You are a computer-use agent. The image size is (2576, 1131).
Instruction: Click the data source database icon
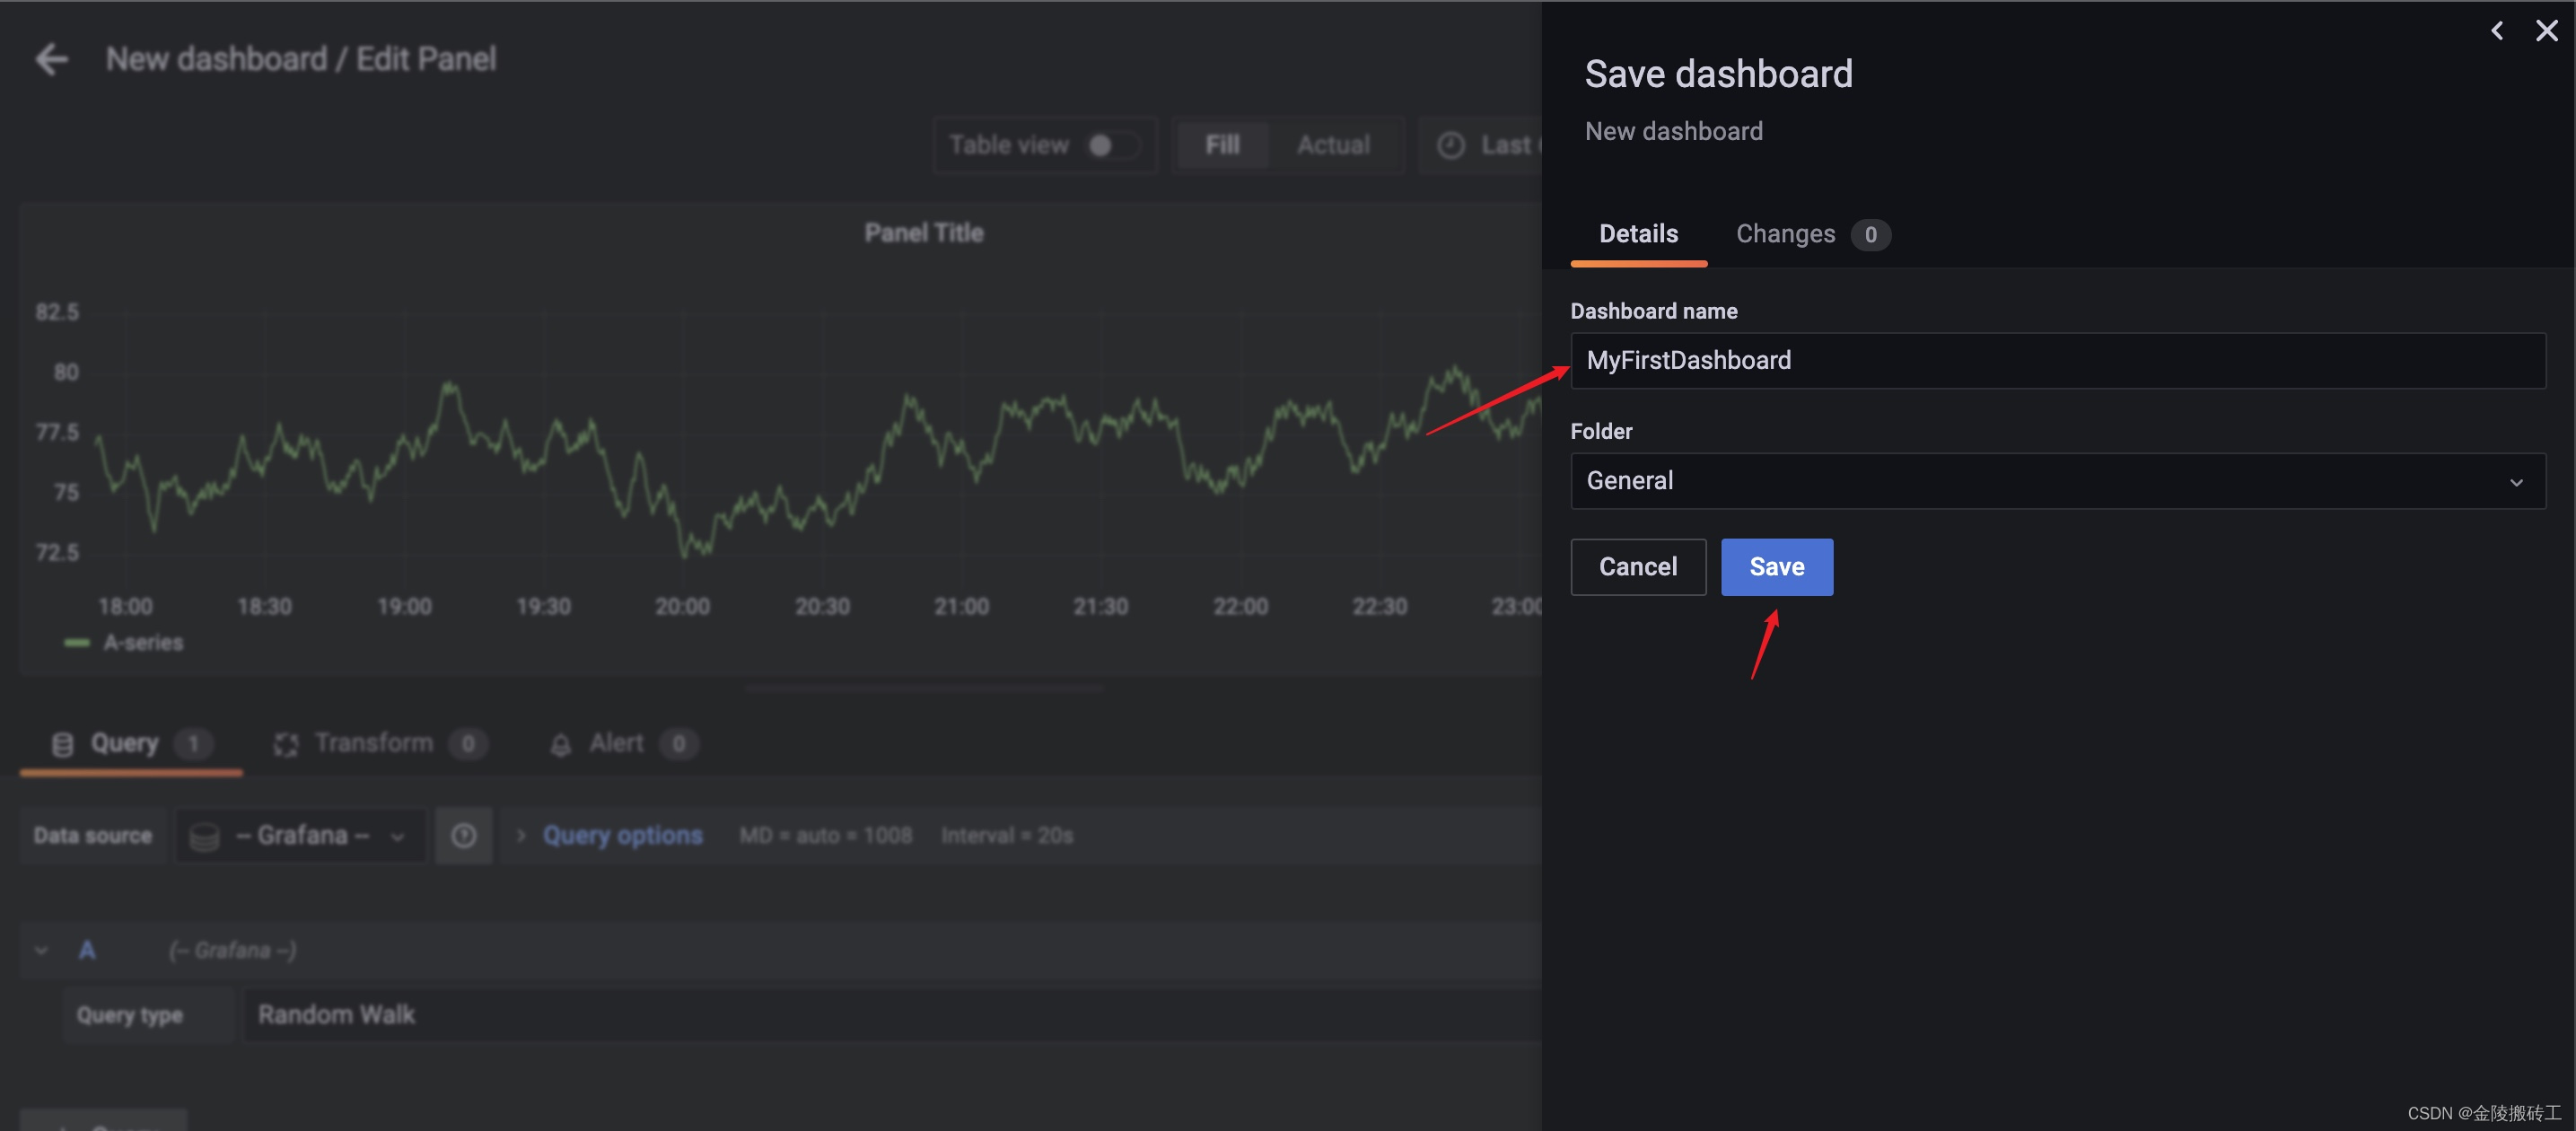coord(204,836)
